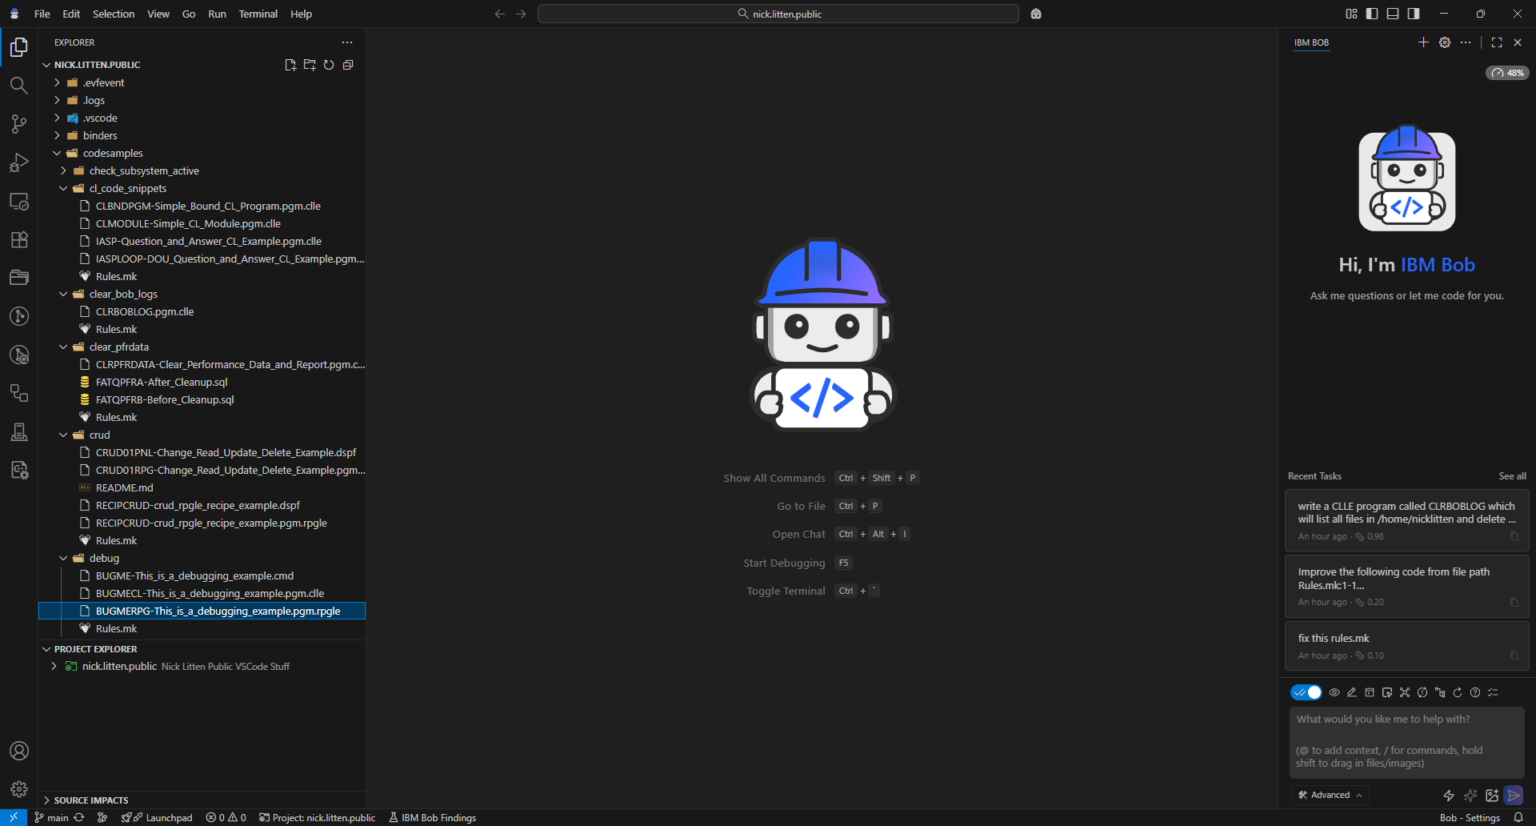
Task: Toggle the eye icon in Bob's toolbar
Action: (x=1334, y=692)
